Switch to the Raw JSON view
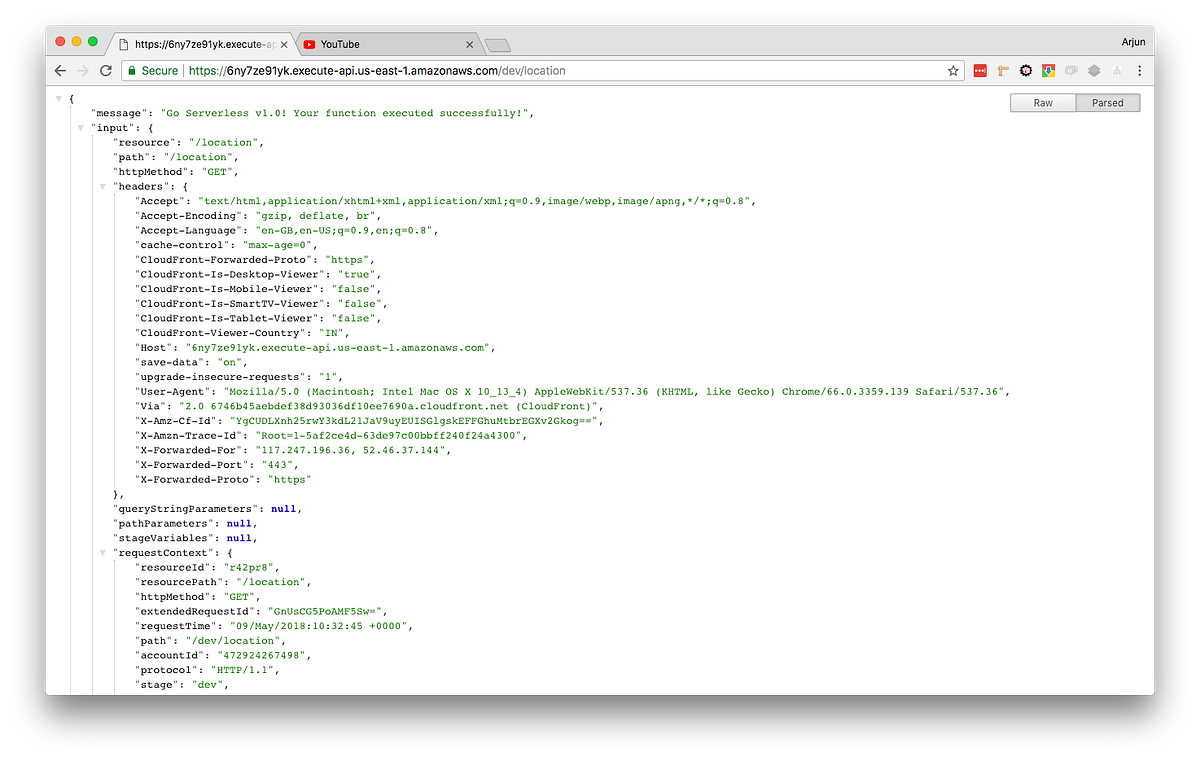The width and height of the screenshot is (1200, 760). (1043, 102)
